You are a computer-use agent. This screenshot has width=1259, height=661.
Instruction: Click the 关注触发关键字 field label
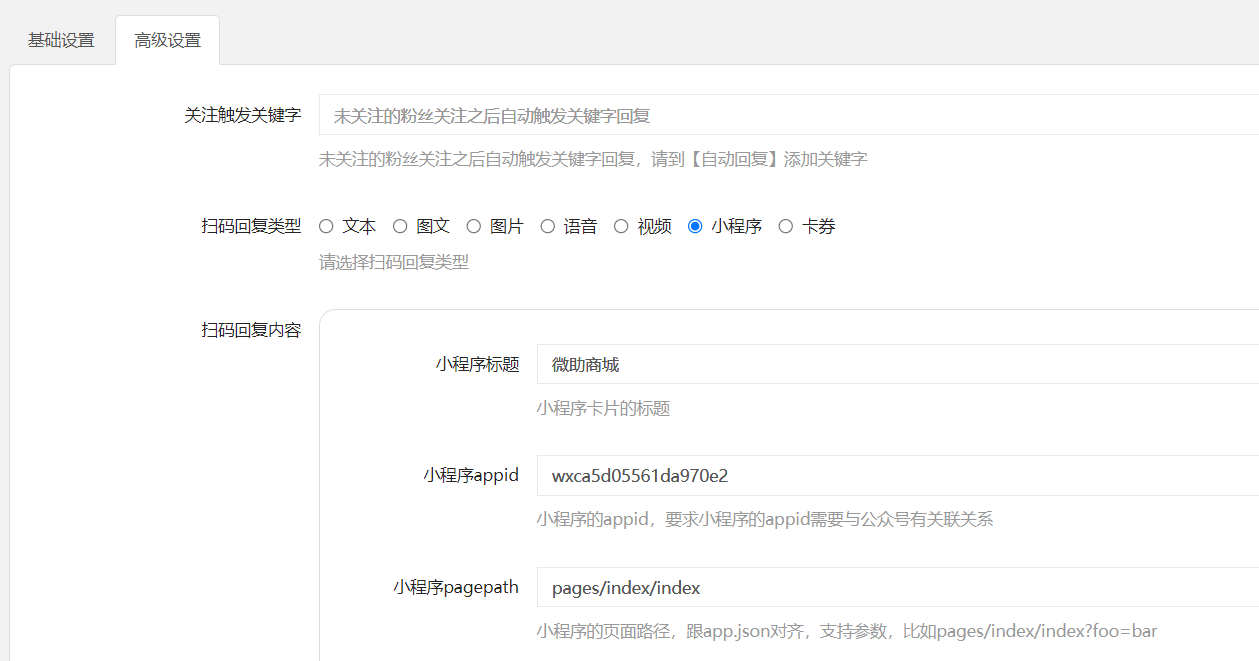tap(242, 115)
